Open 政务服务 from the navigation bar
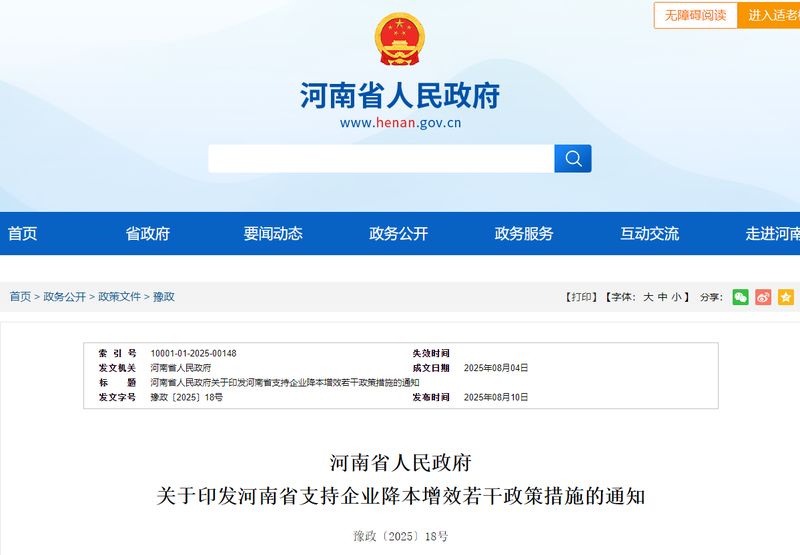Viewport: 800px width, 555px height. tap(524, 234)
